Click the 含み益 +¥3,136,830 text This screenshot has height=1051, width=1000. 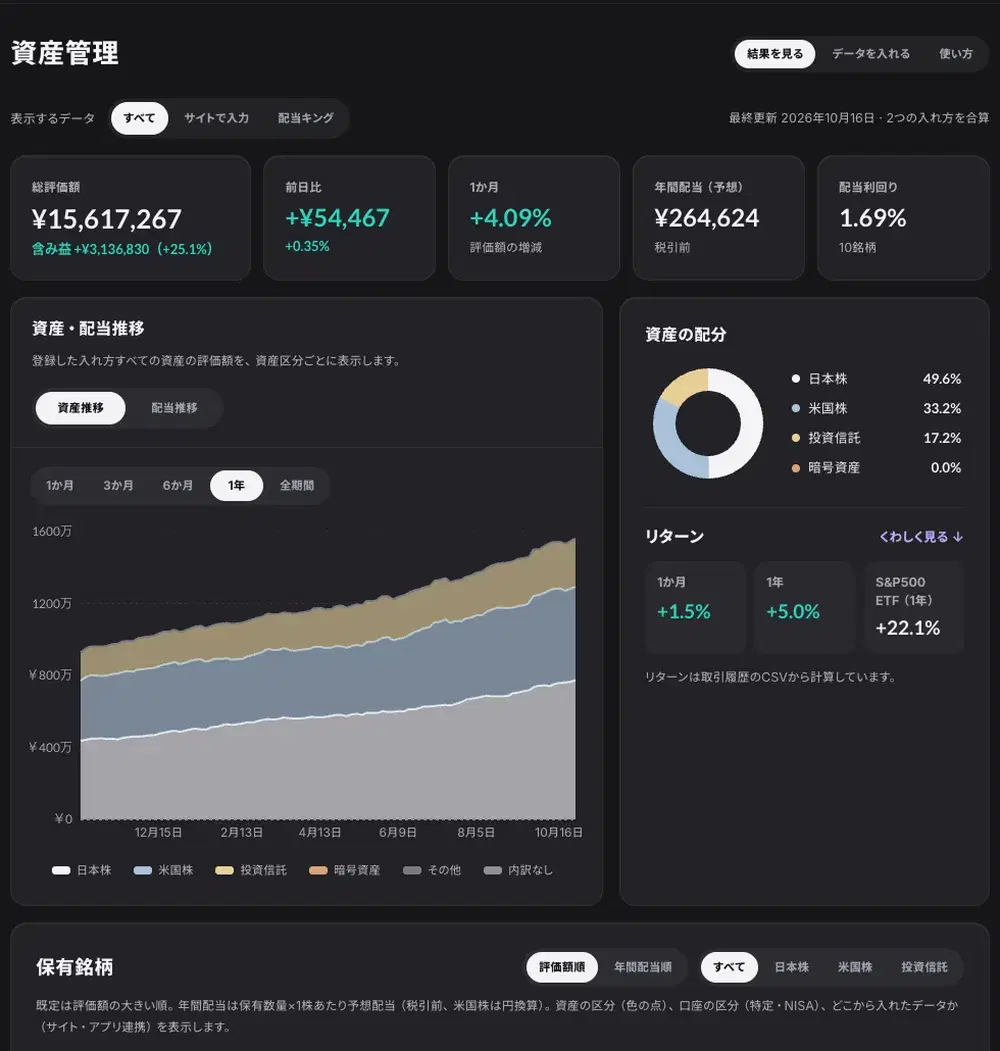(x=122, y=249)
